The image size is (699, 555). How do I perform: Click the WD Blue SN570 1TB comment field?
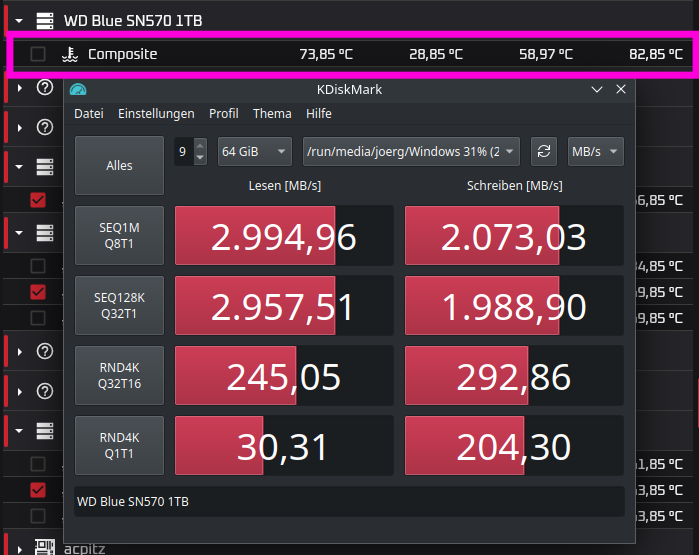click(x=349, y=502)
